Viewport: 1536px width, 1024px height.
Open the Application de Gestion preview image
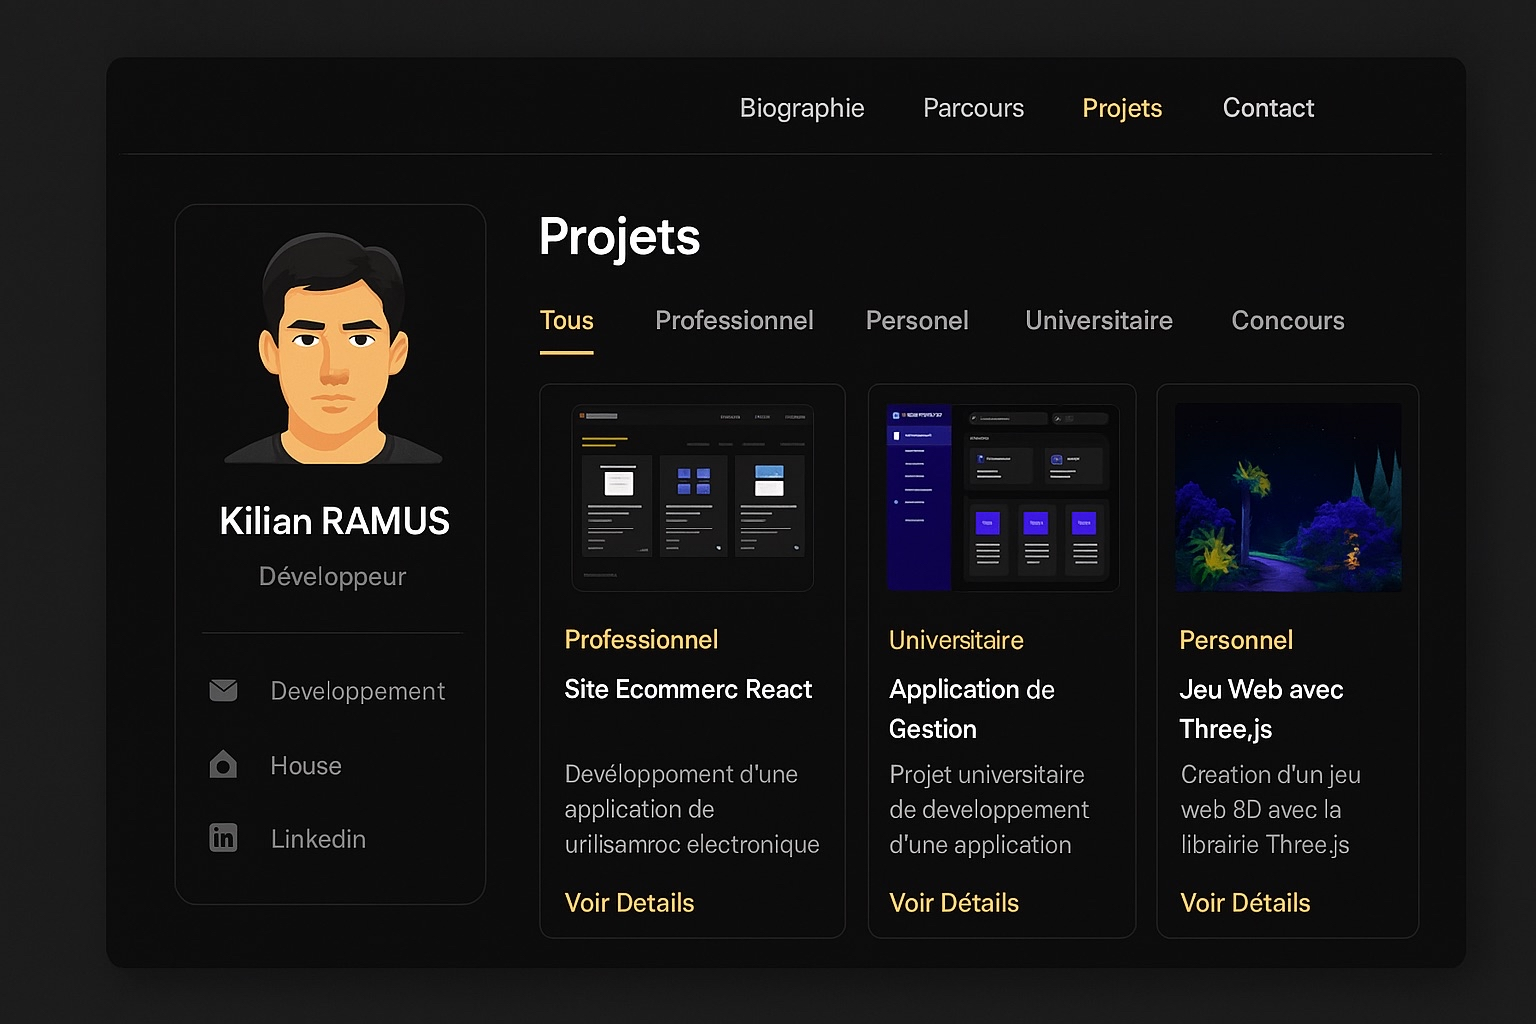coord(1002,497)
